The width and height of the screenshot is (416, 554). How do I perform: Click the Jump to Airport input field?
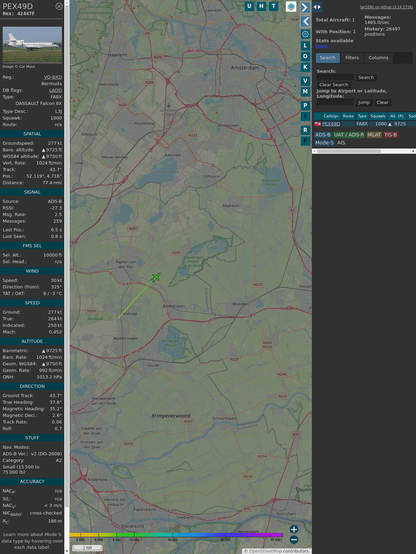[335, 102]
